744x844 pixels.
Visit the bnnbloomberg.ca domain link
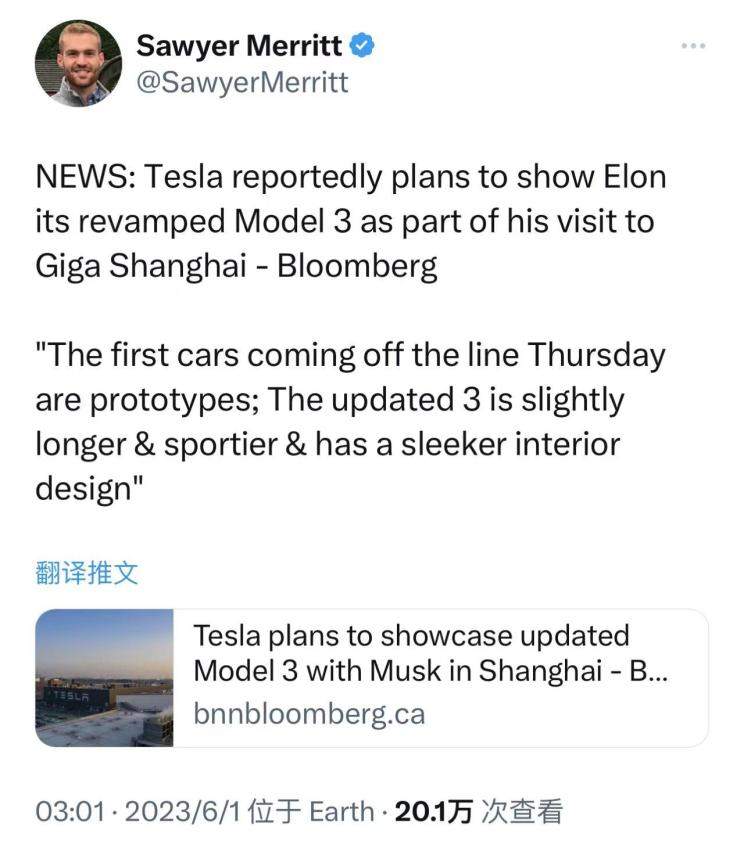[x=309, y=714]
